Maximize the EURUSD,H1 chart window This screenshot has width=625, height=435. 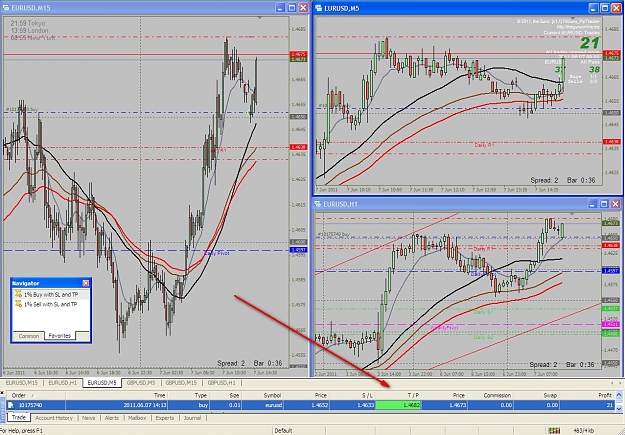pyautogui.click(x=604, y=204)
